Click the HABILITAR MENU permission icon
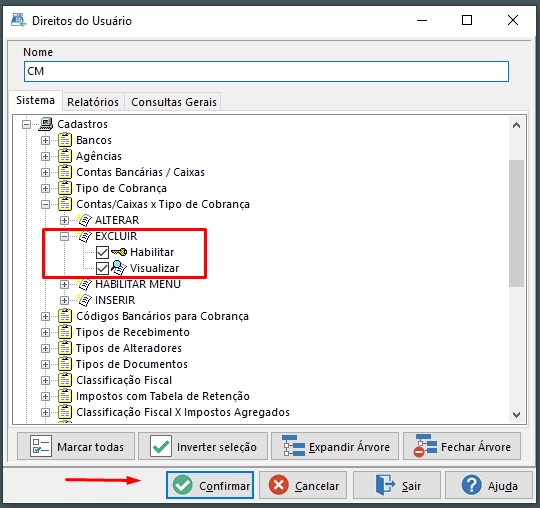540x508 pixels. click(84, 284)
